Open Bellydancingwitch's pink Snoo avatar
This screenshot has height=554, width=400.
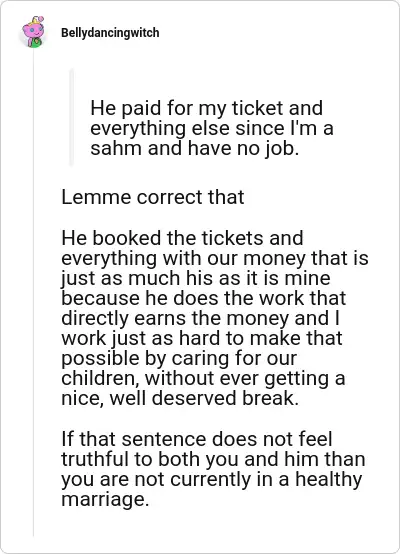click(33, 32)
